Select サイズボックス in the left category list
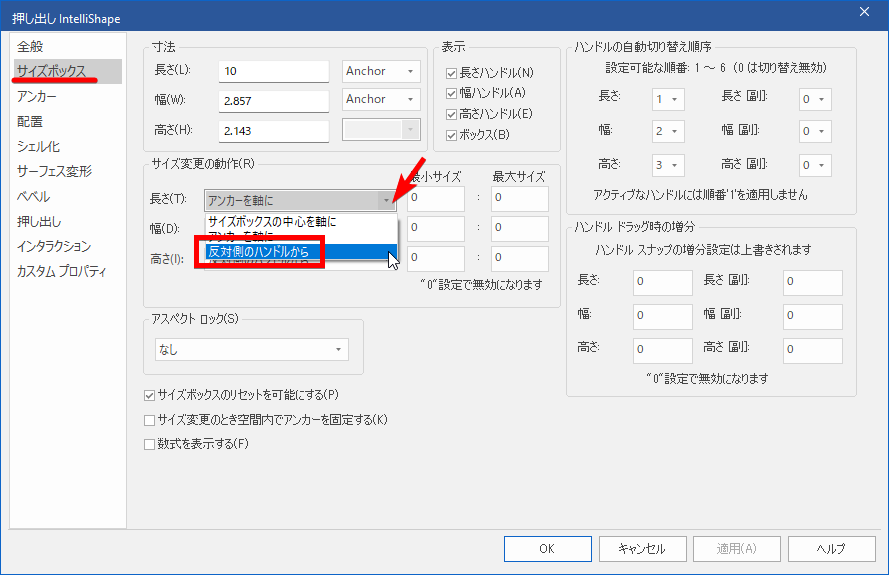The image size is (889, 575). pyautogui.click(x=51, y=71)
